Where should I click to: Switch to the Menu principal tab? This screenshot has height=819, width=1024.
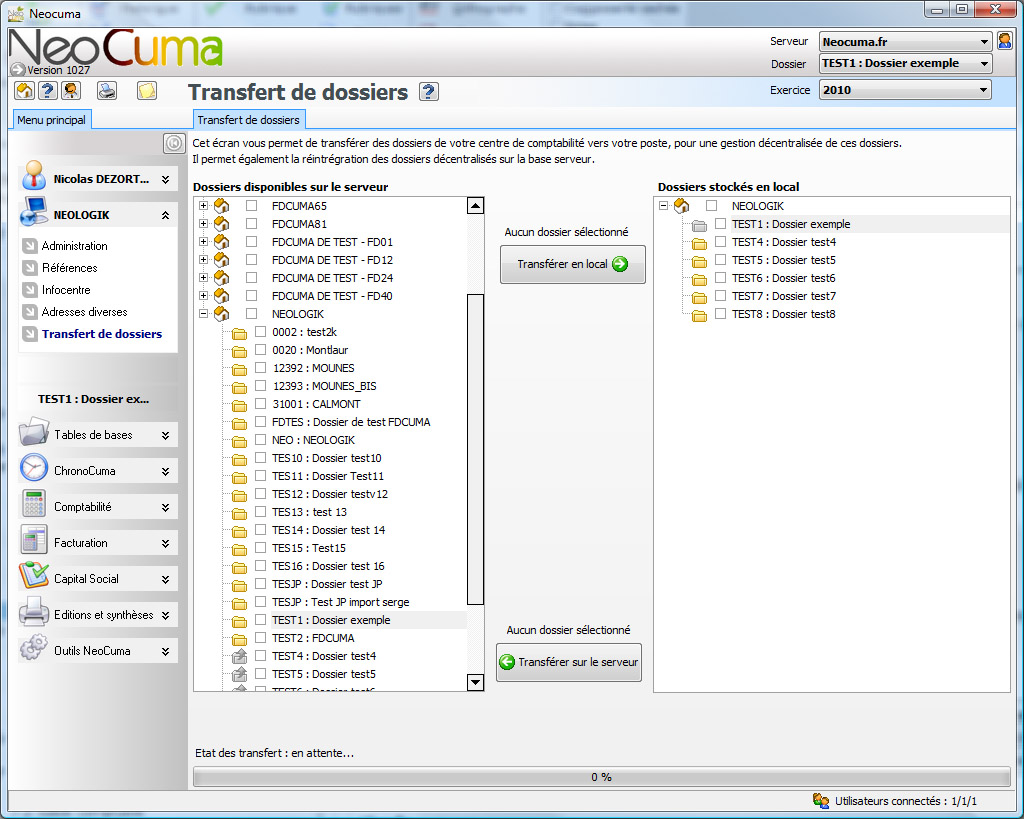tap(52, 120)
